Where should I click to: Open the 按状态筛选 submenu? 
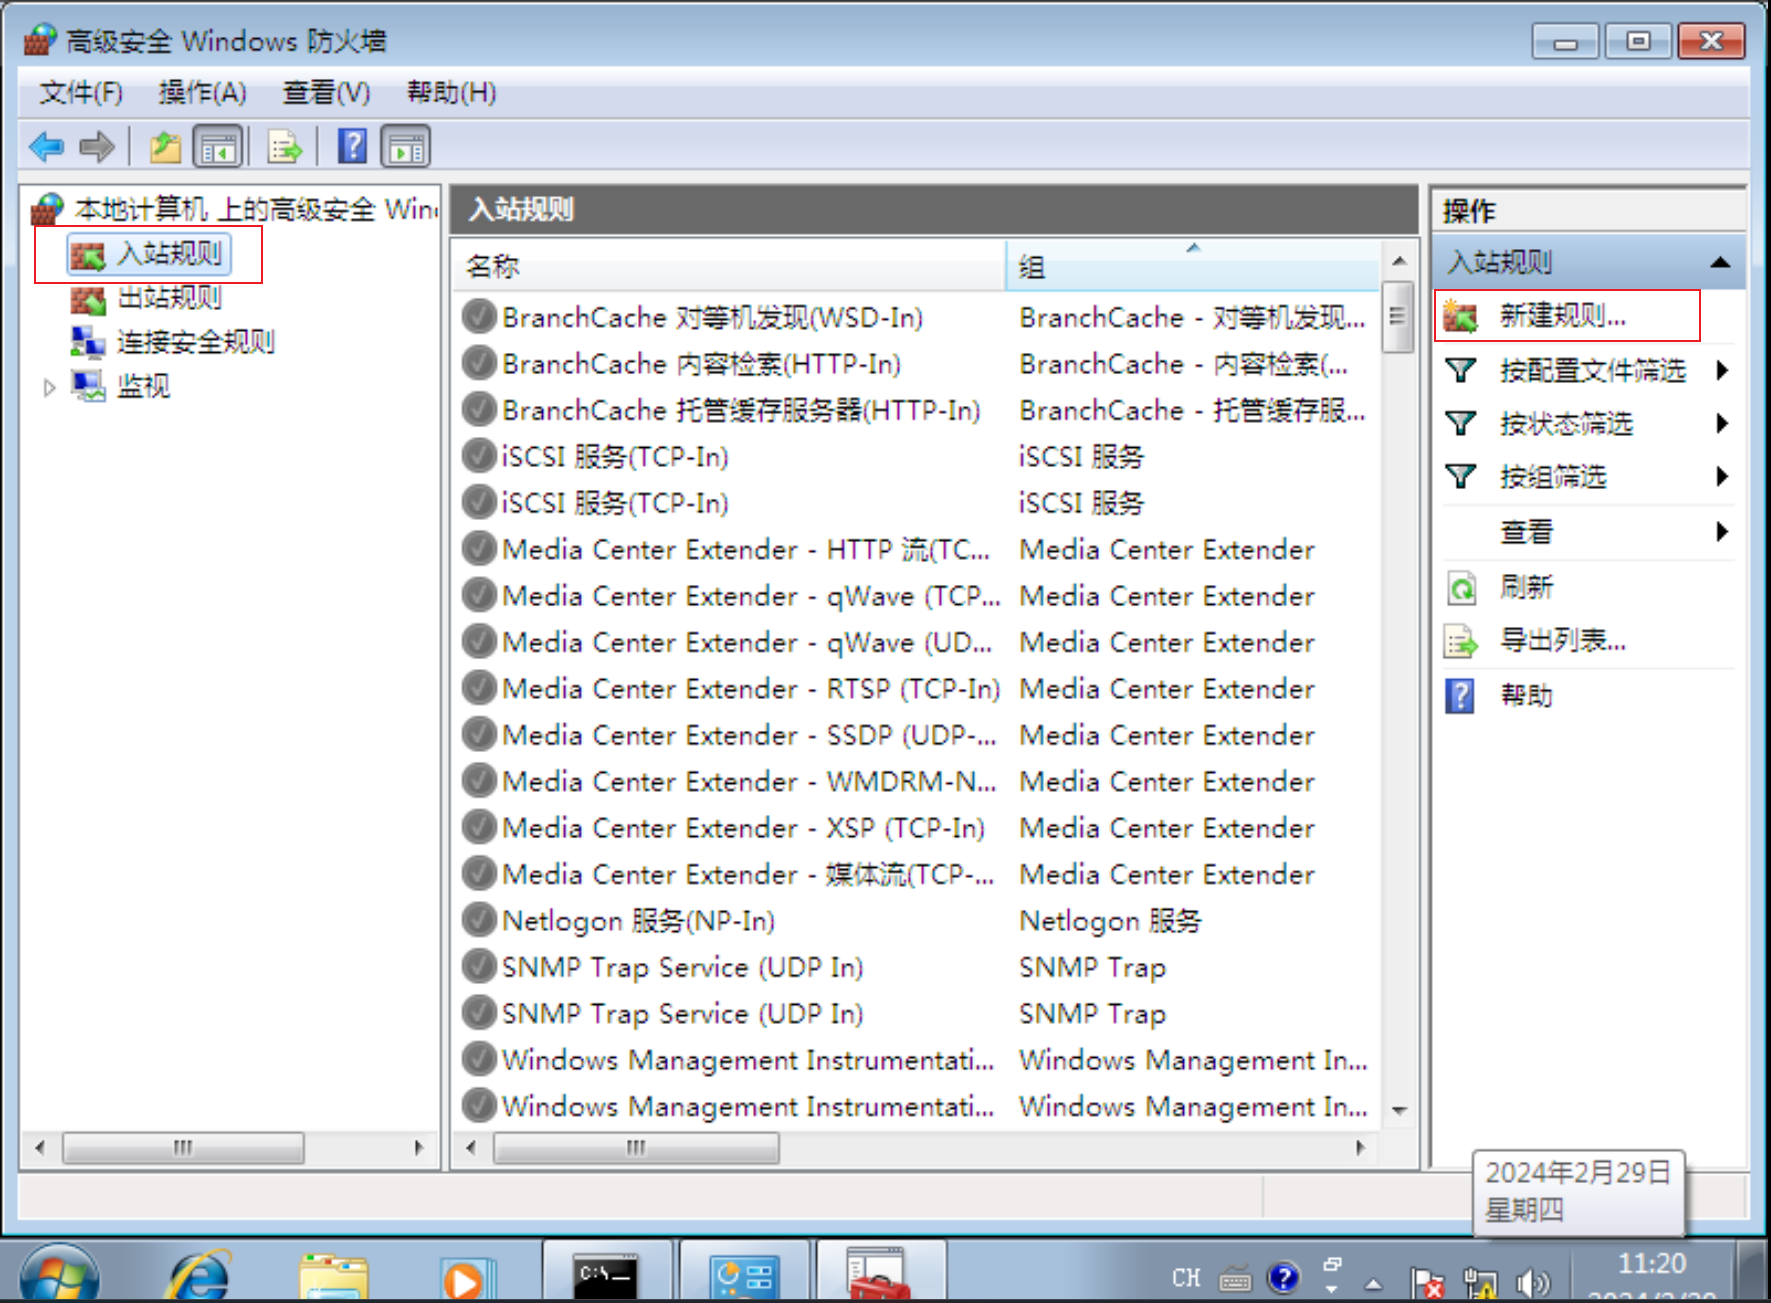(x=1587, y=424)
